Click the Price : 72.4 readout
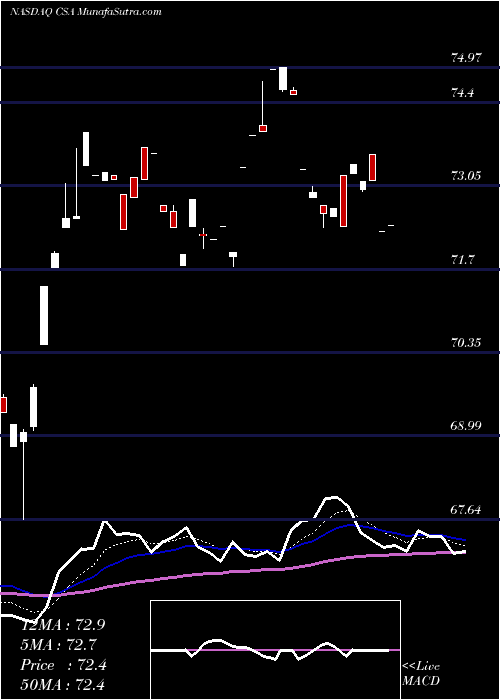The image size is (500, 700). click(x=63, y=665)
